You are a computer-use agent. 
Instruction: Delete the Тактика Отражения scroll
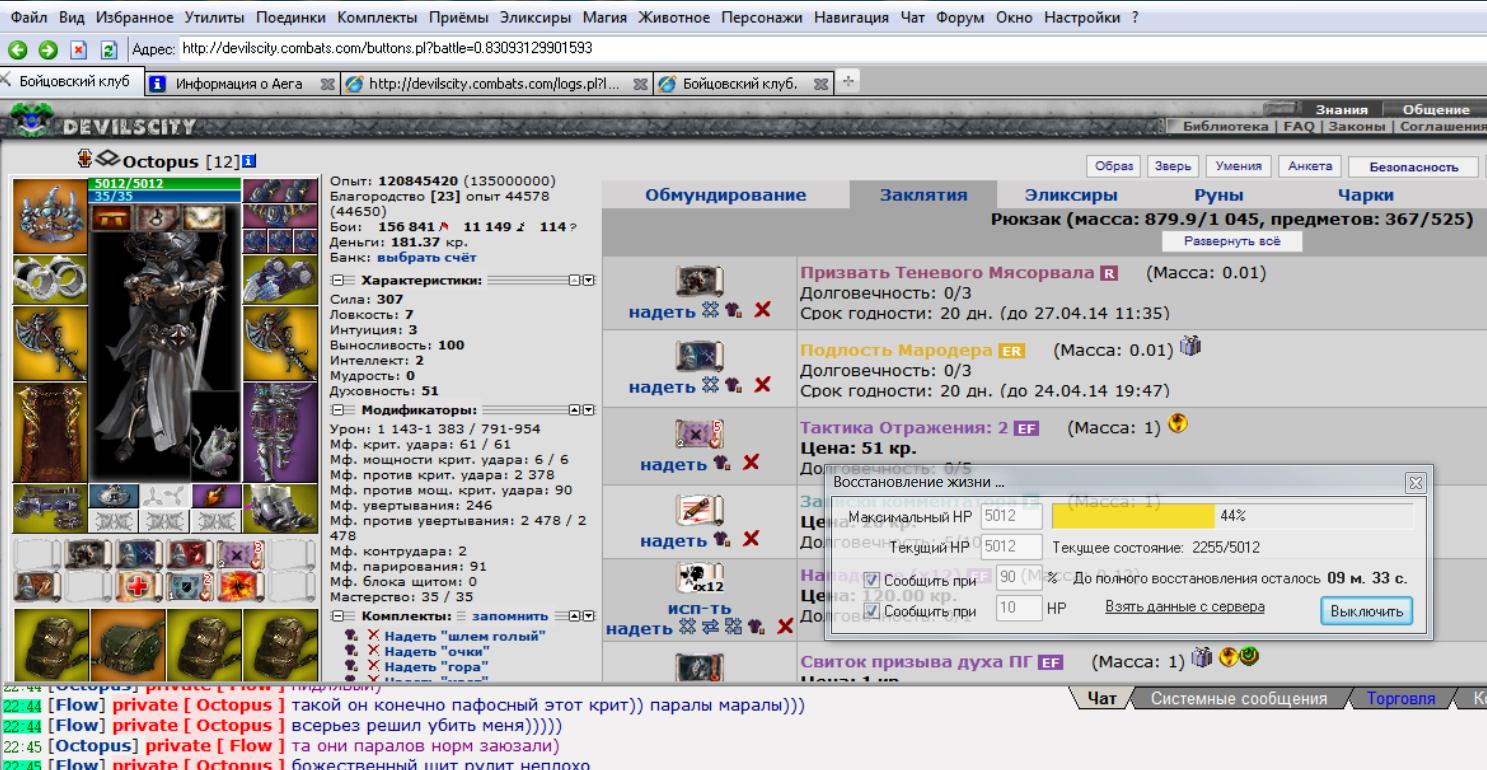point(751,462)
